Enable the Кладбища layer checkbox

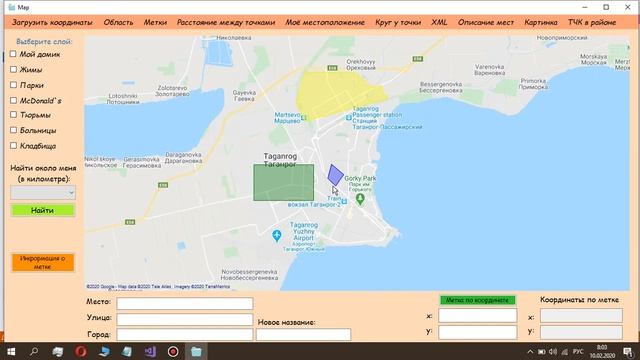coord(13,146)
